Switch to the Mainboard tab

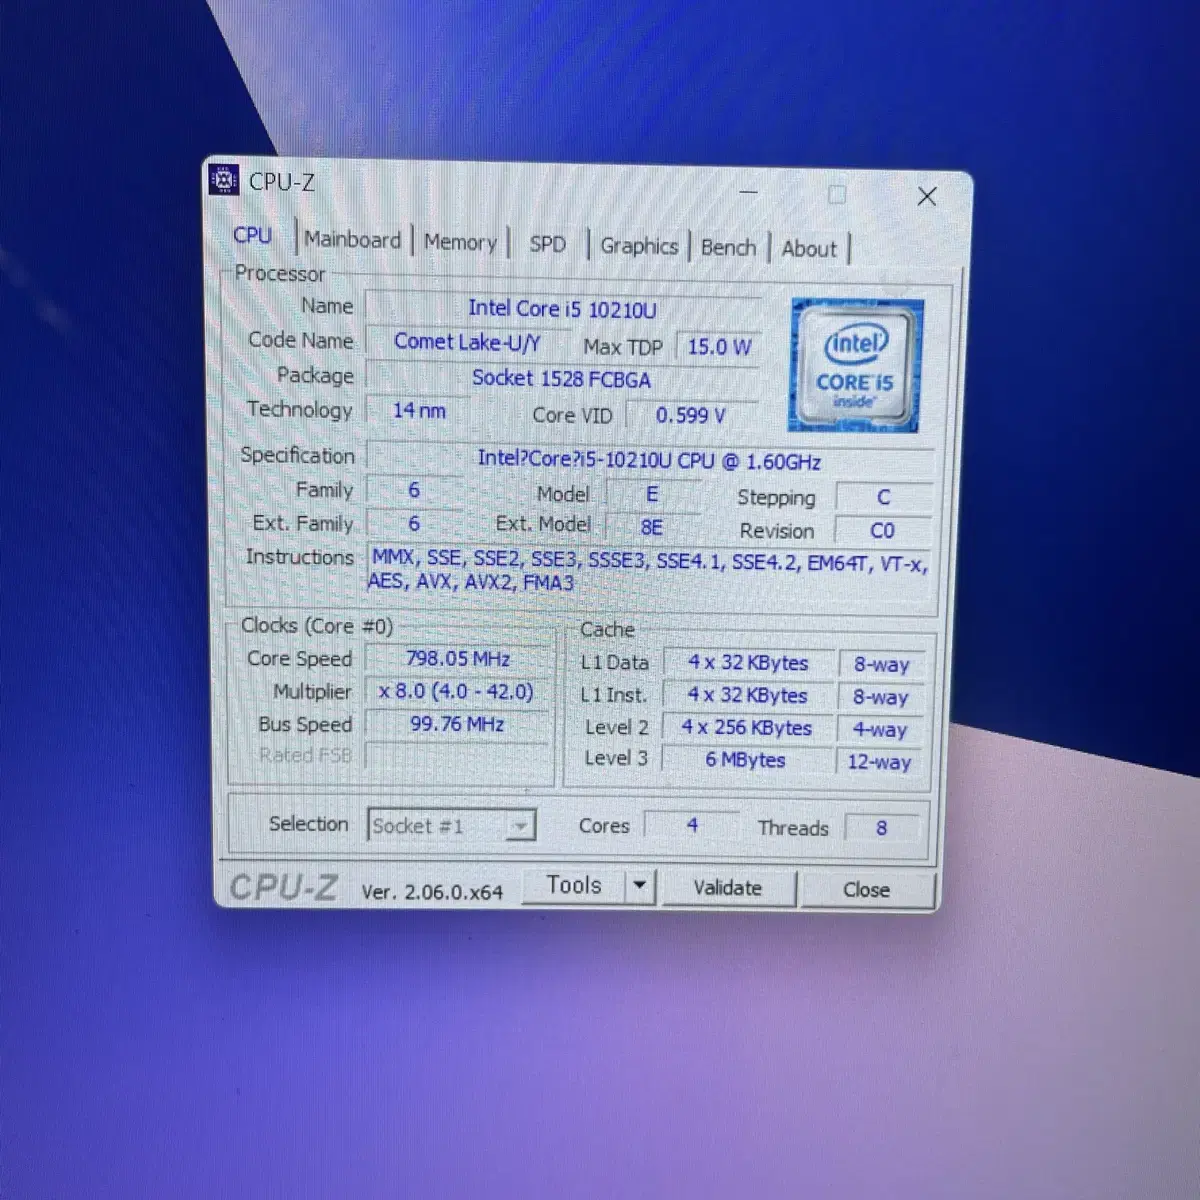click(x=352, y=240)
